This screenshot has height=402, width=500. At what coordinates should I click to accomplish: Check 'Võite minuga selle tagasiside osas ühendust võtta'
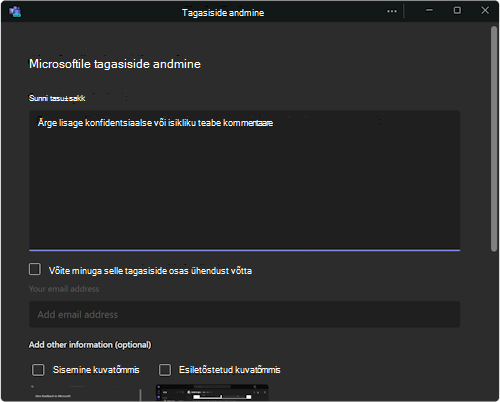[35, 269]
